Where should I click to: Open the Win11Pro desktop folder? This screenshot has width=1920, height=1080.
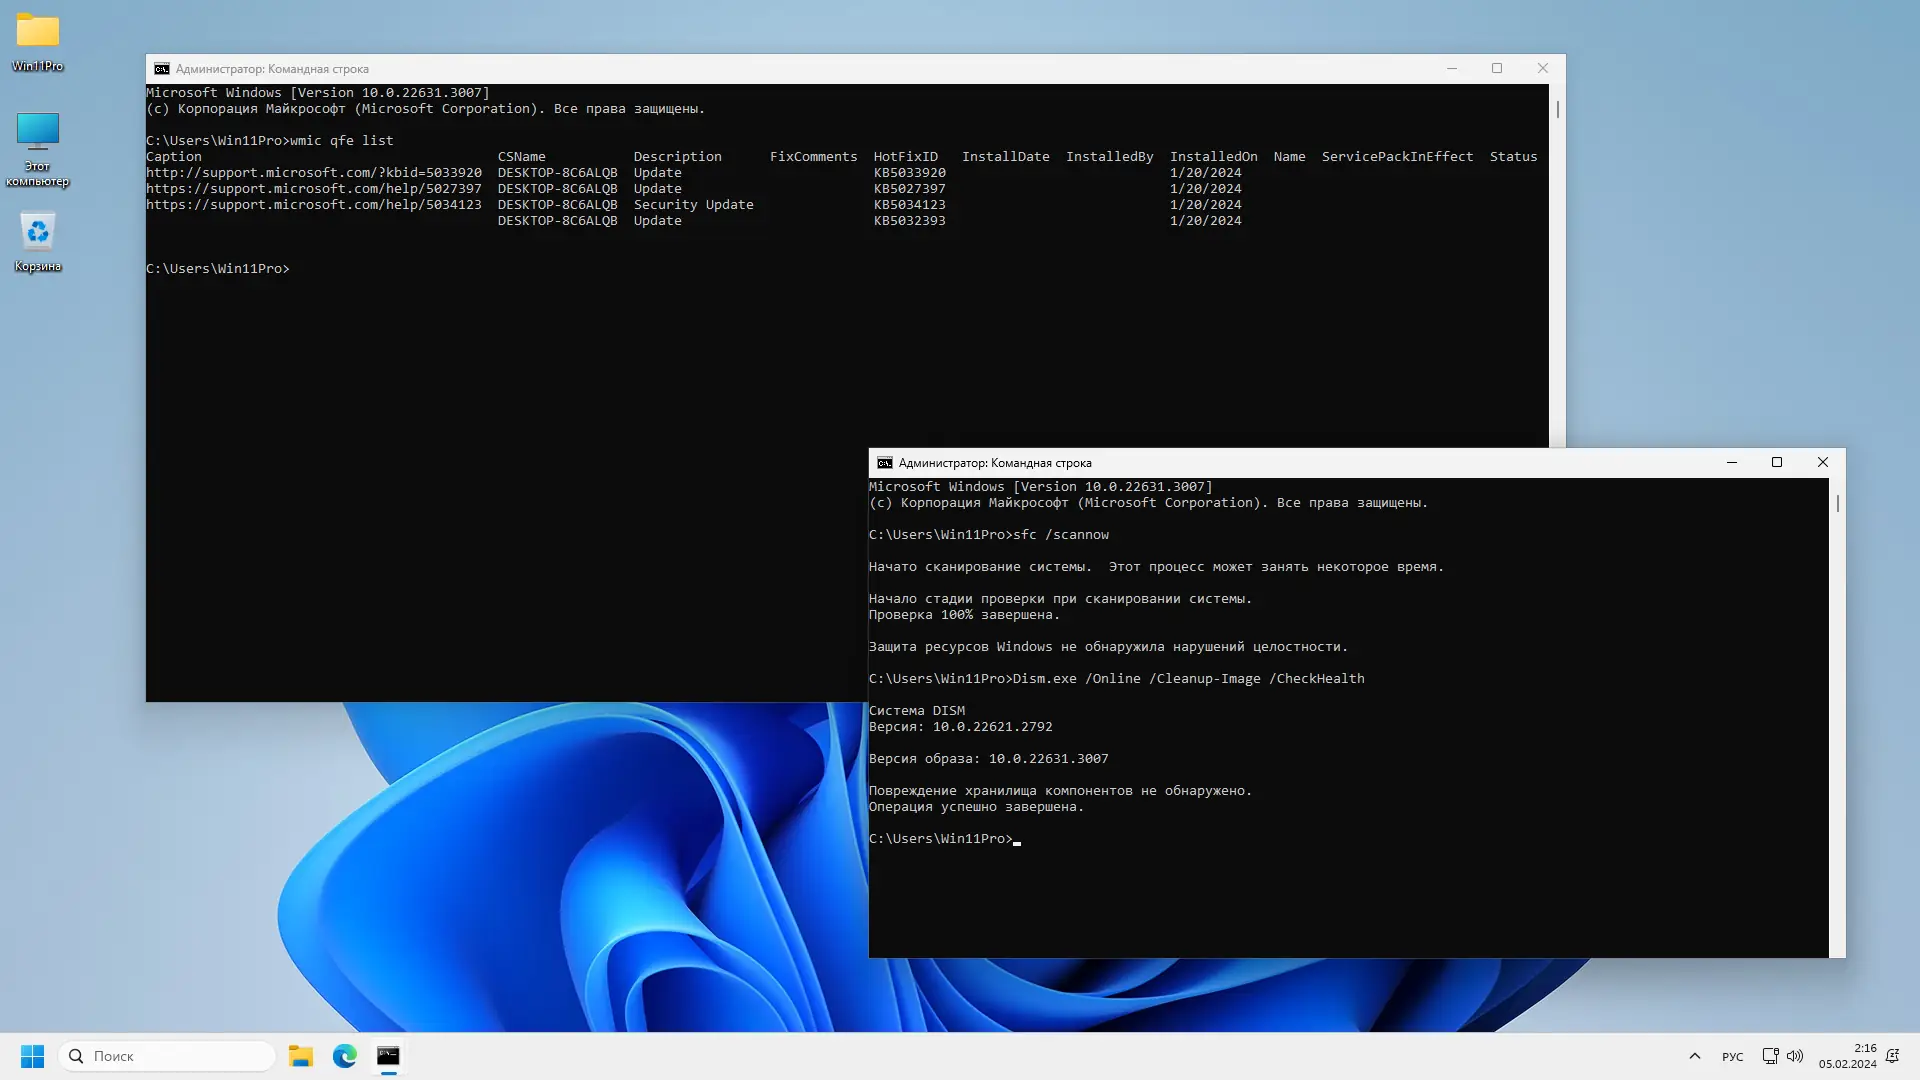click(x=38, y=32)
